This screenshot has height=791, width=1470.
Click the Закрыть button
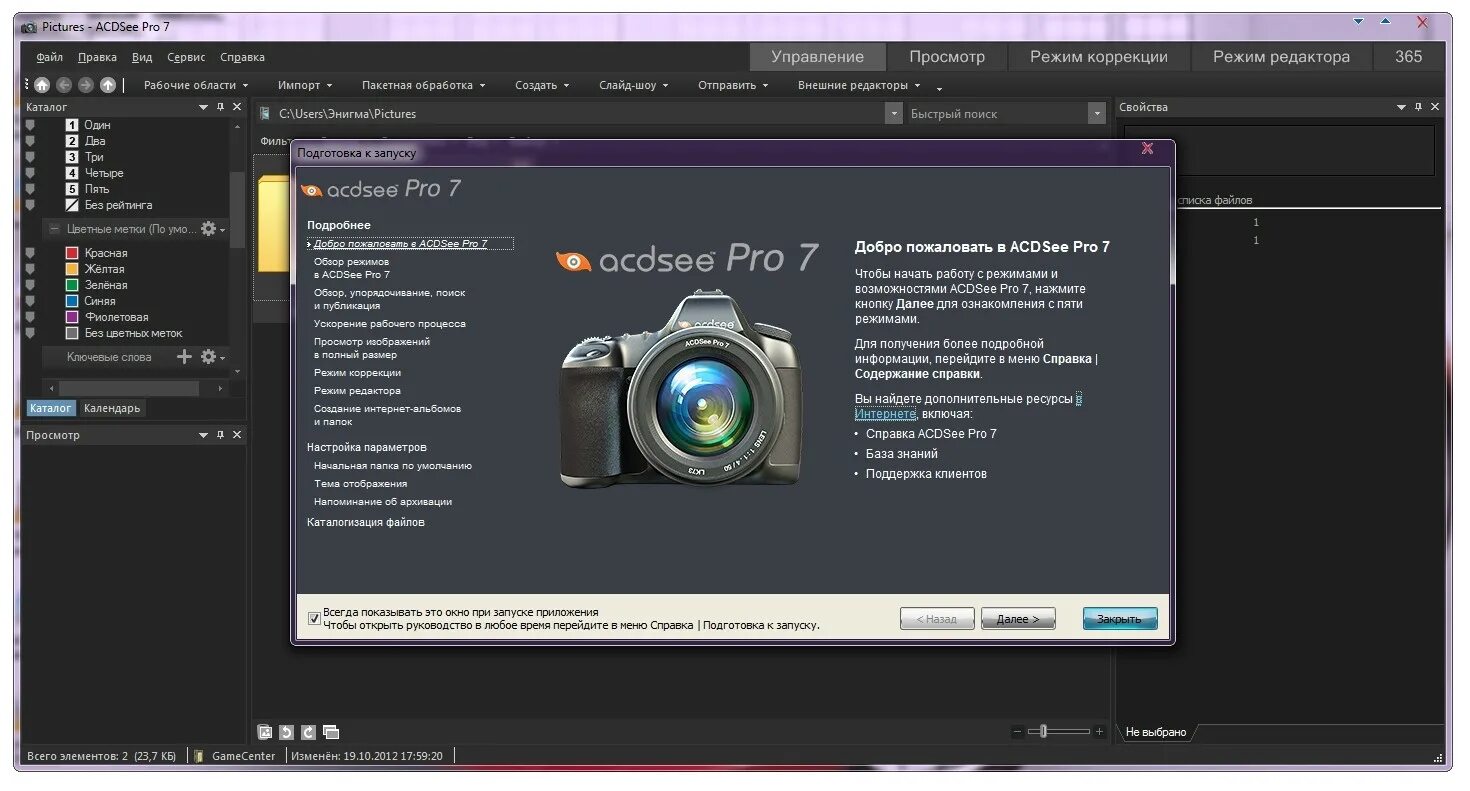pos(1120,619)
